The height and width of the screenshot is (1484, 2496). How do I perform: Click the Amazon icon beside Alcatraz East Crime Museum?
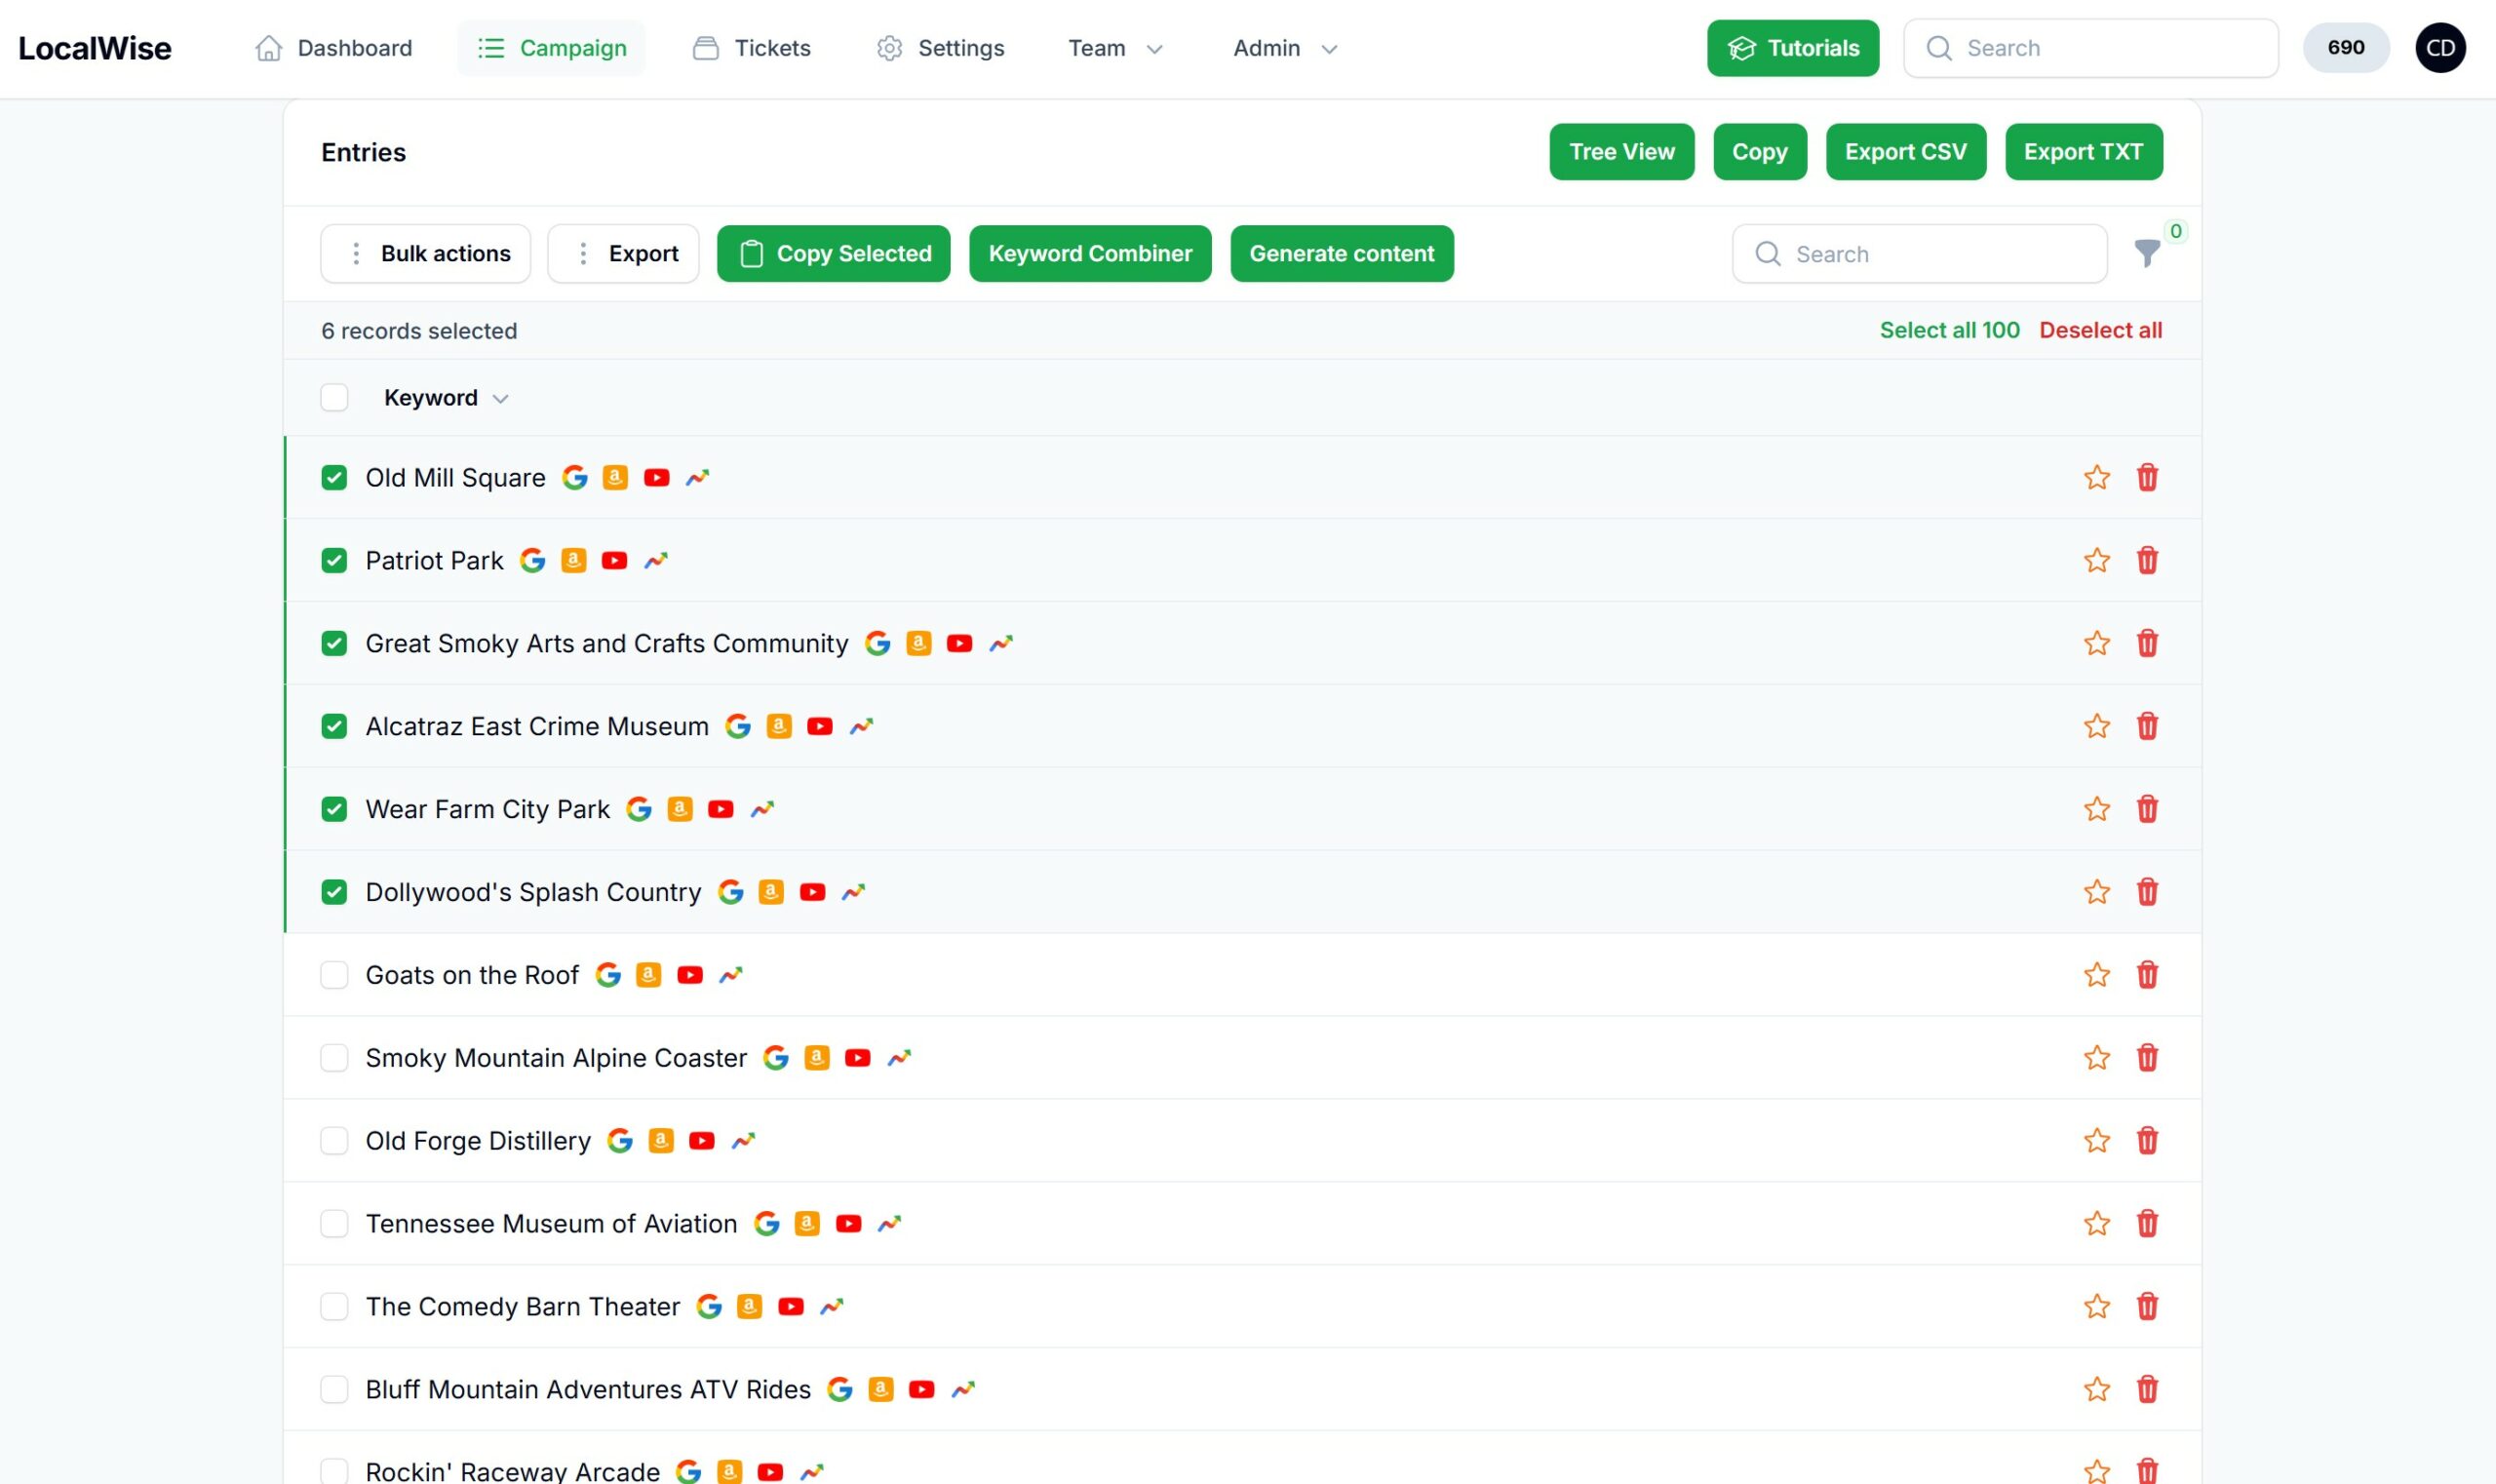pyautogui.click(x=778, y=726)
